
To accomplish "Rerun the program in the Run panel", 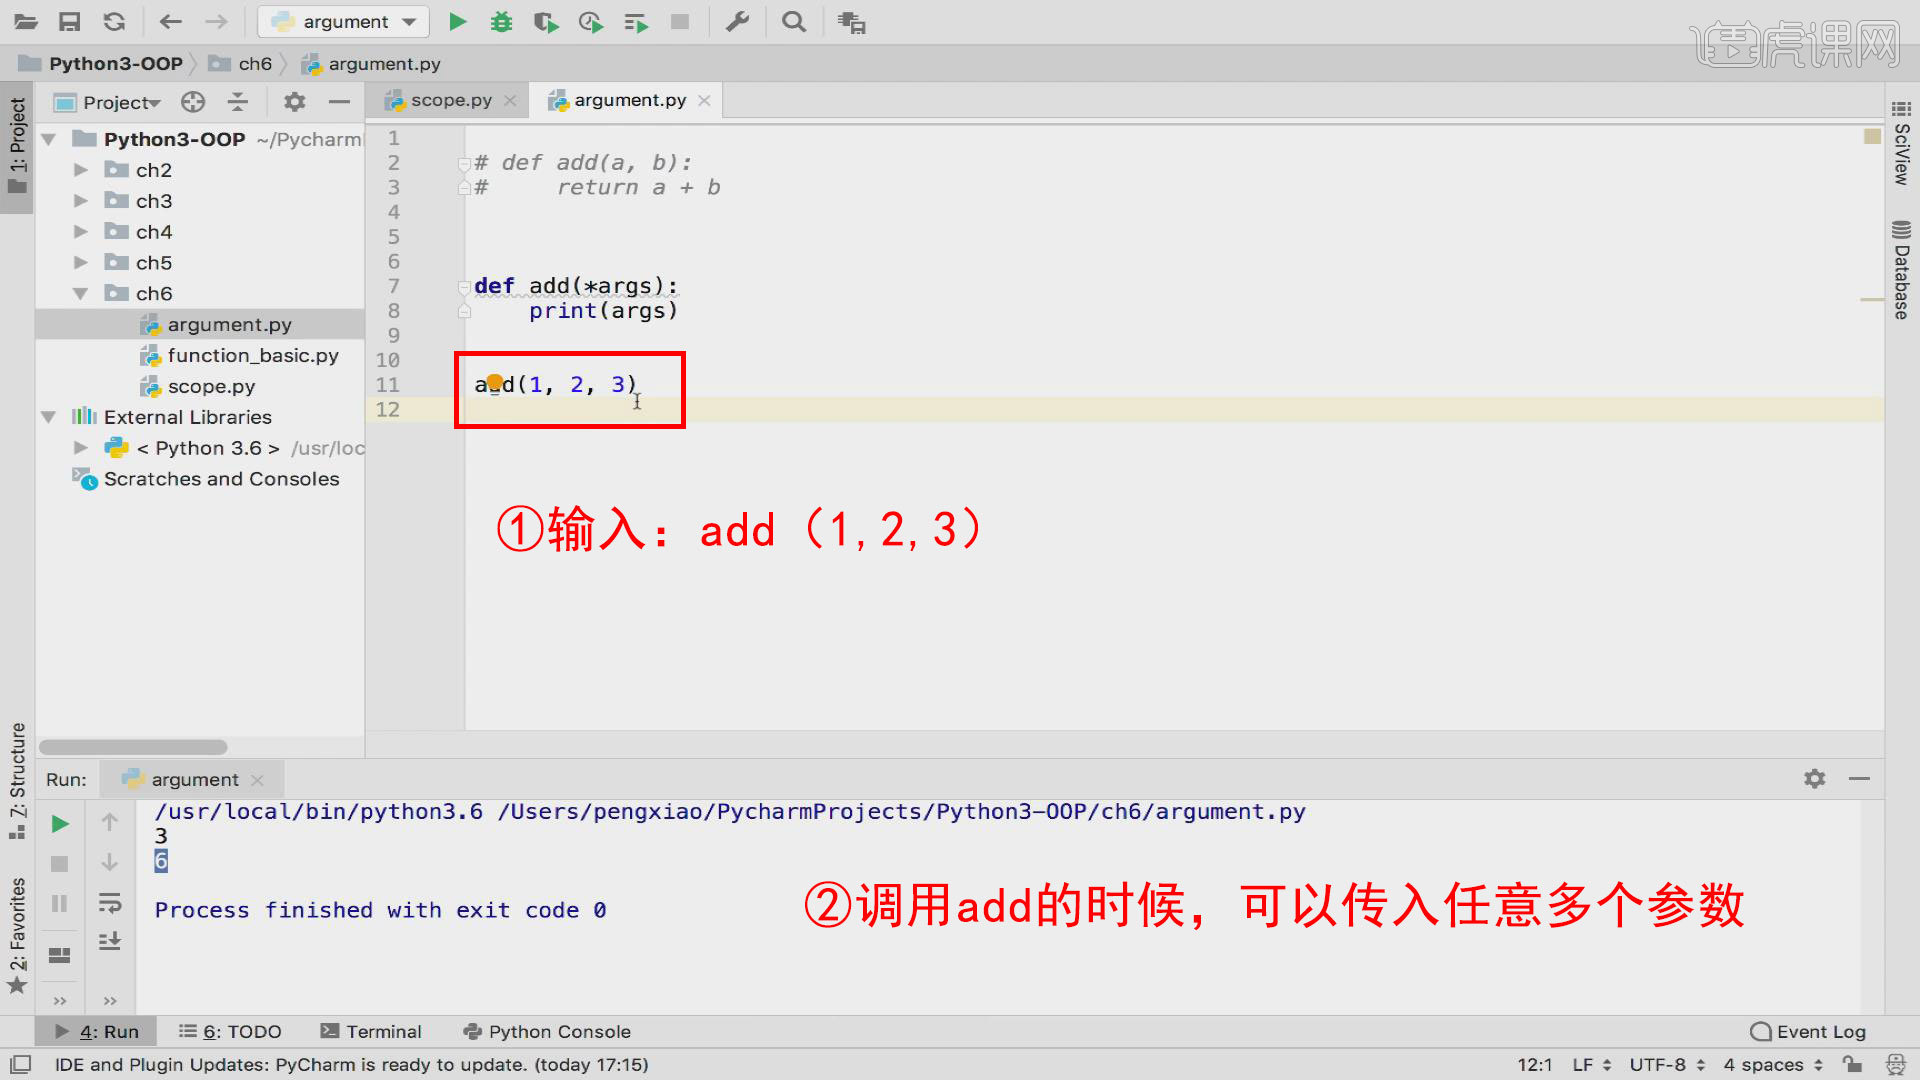I will pos(59,823).
